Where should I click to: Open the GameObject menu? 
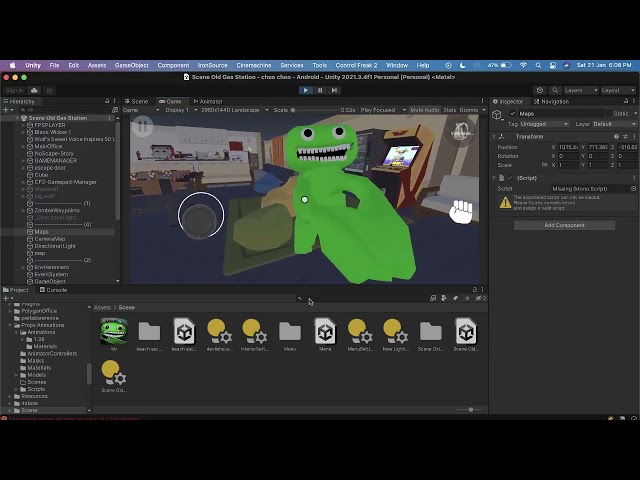click(x=131, y=65)
